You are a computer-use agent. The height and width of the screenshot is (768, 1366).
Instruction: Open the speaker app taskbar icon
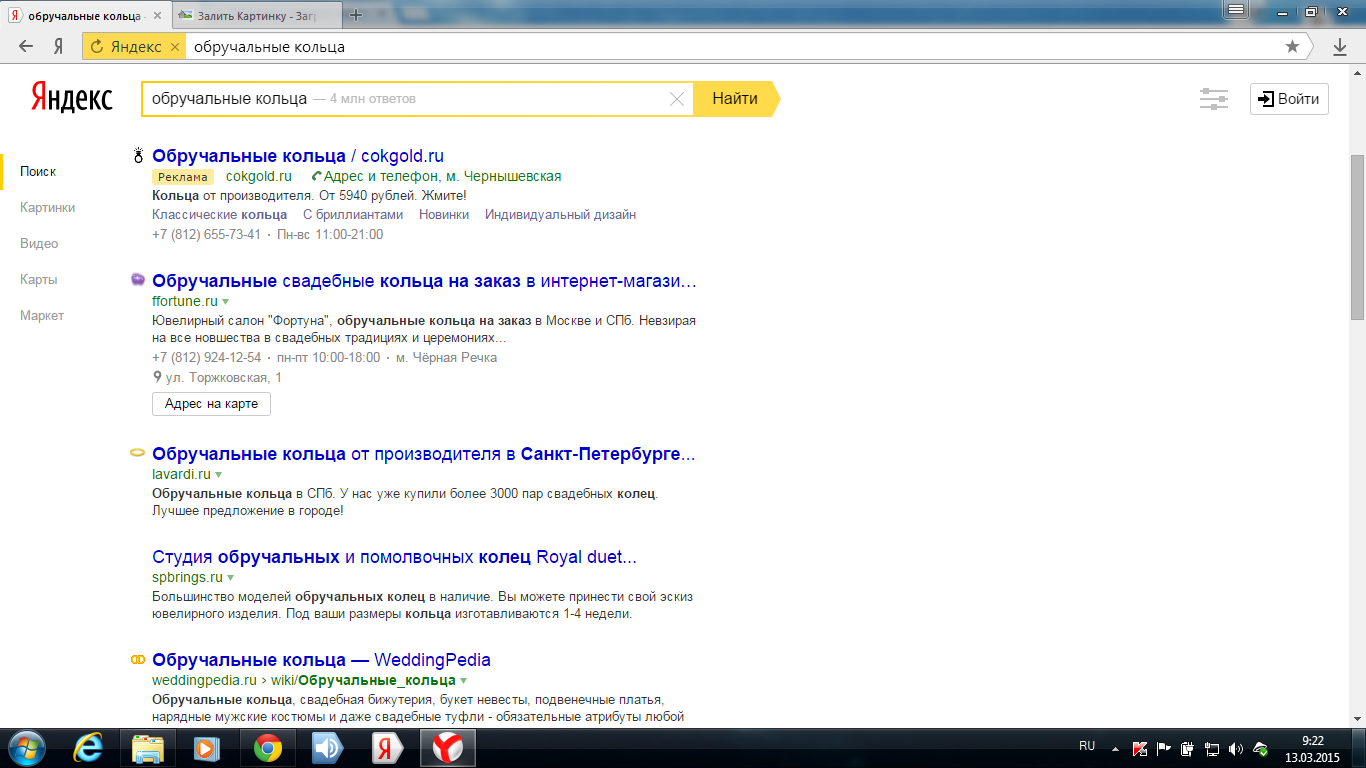point(327,748)
